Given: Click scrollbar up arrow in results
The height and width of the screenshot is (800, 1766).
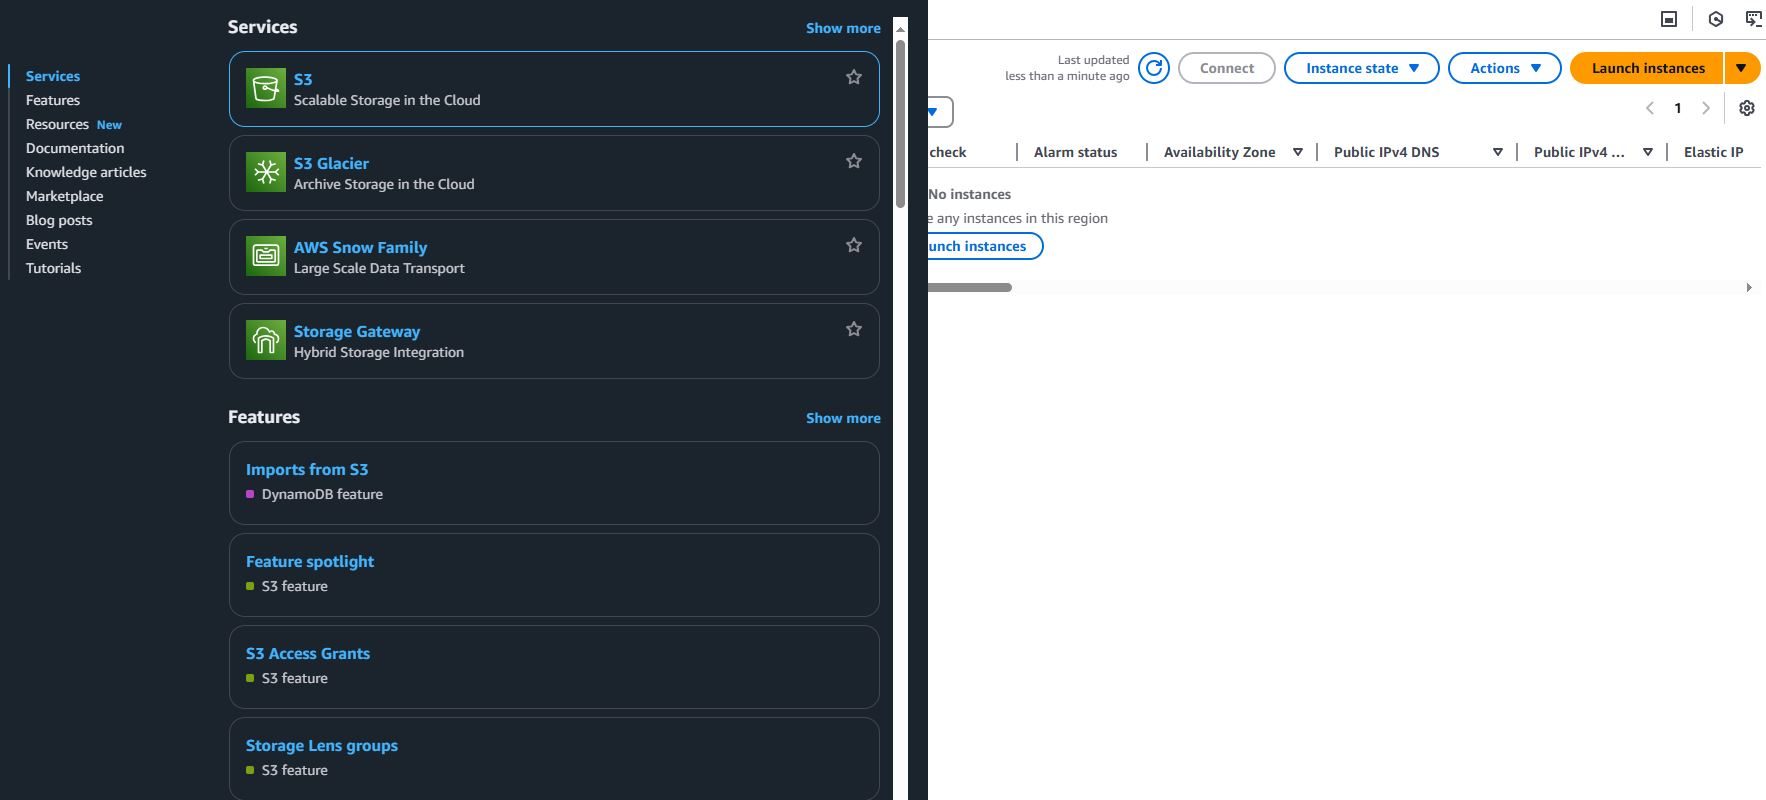Looking at the screenshot, I should coord(900,29).
